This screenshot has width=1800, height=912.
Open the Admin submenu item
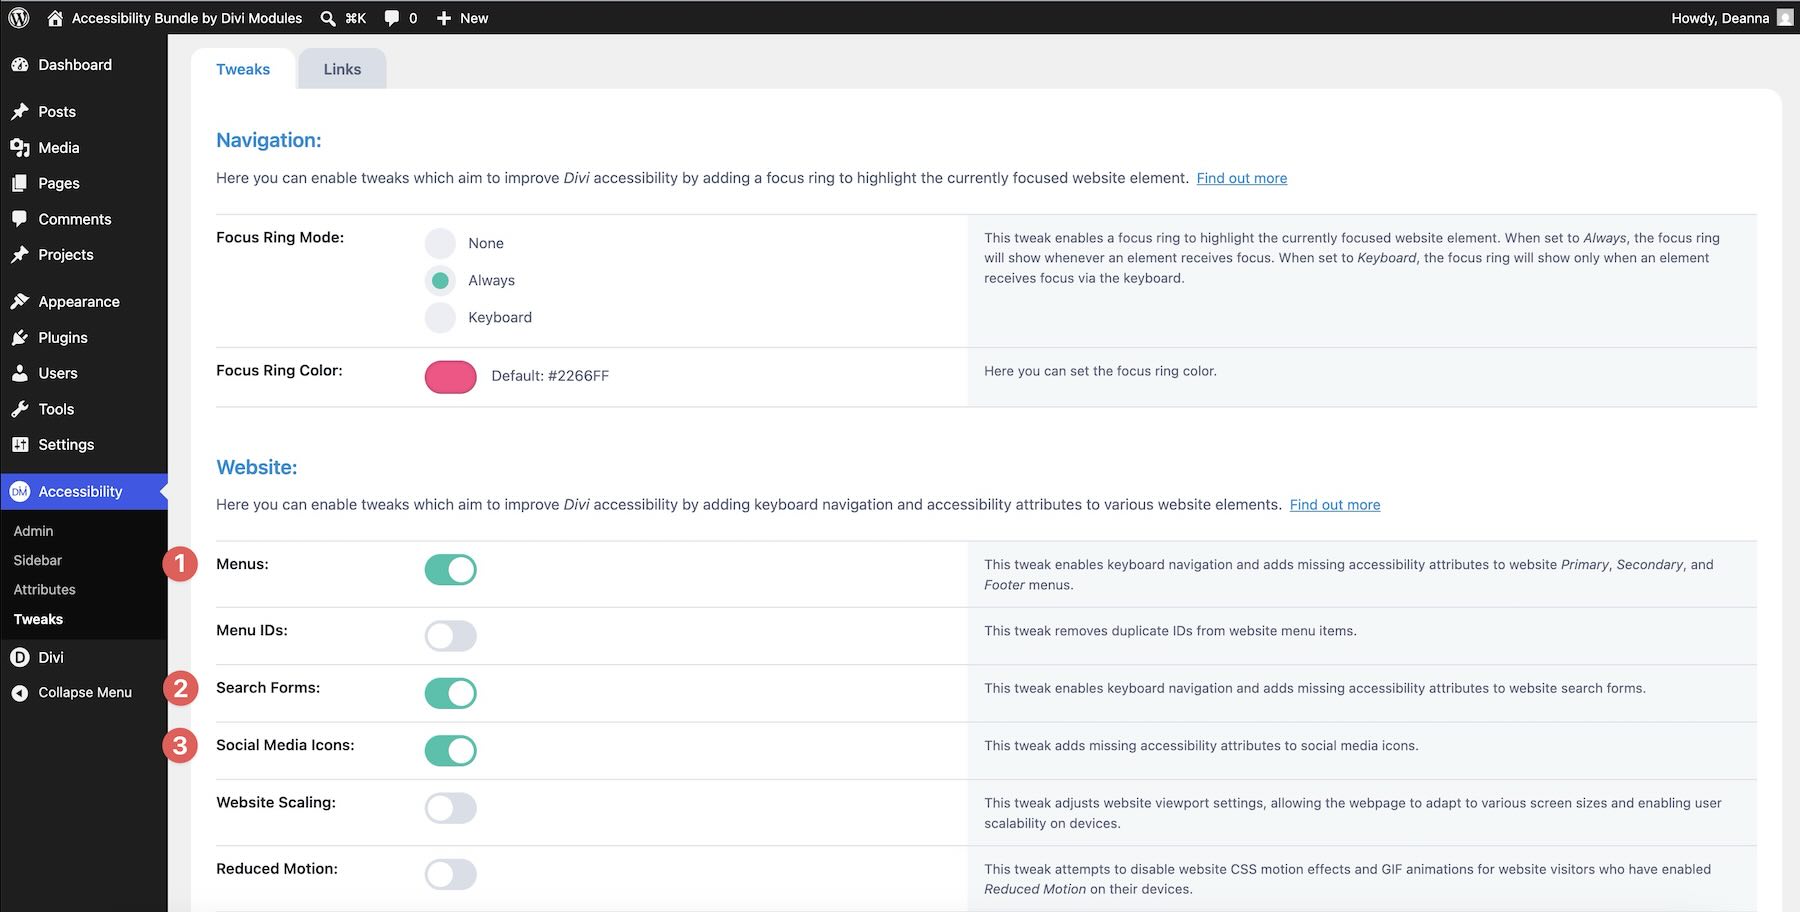pyautogui.click(x=33, y=531)
